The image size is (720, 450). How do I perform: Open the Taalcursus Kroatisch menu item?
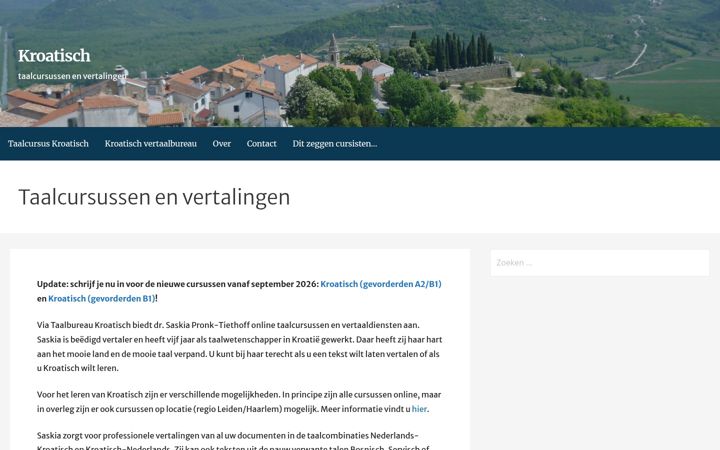pos(48,144)
